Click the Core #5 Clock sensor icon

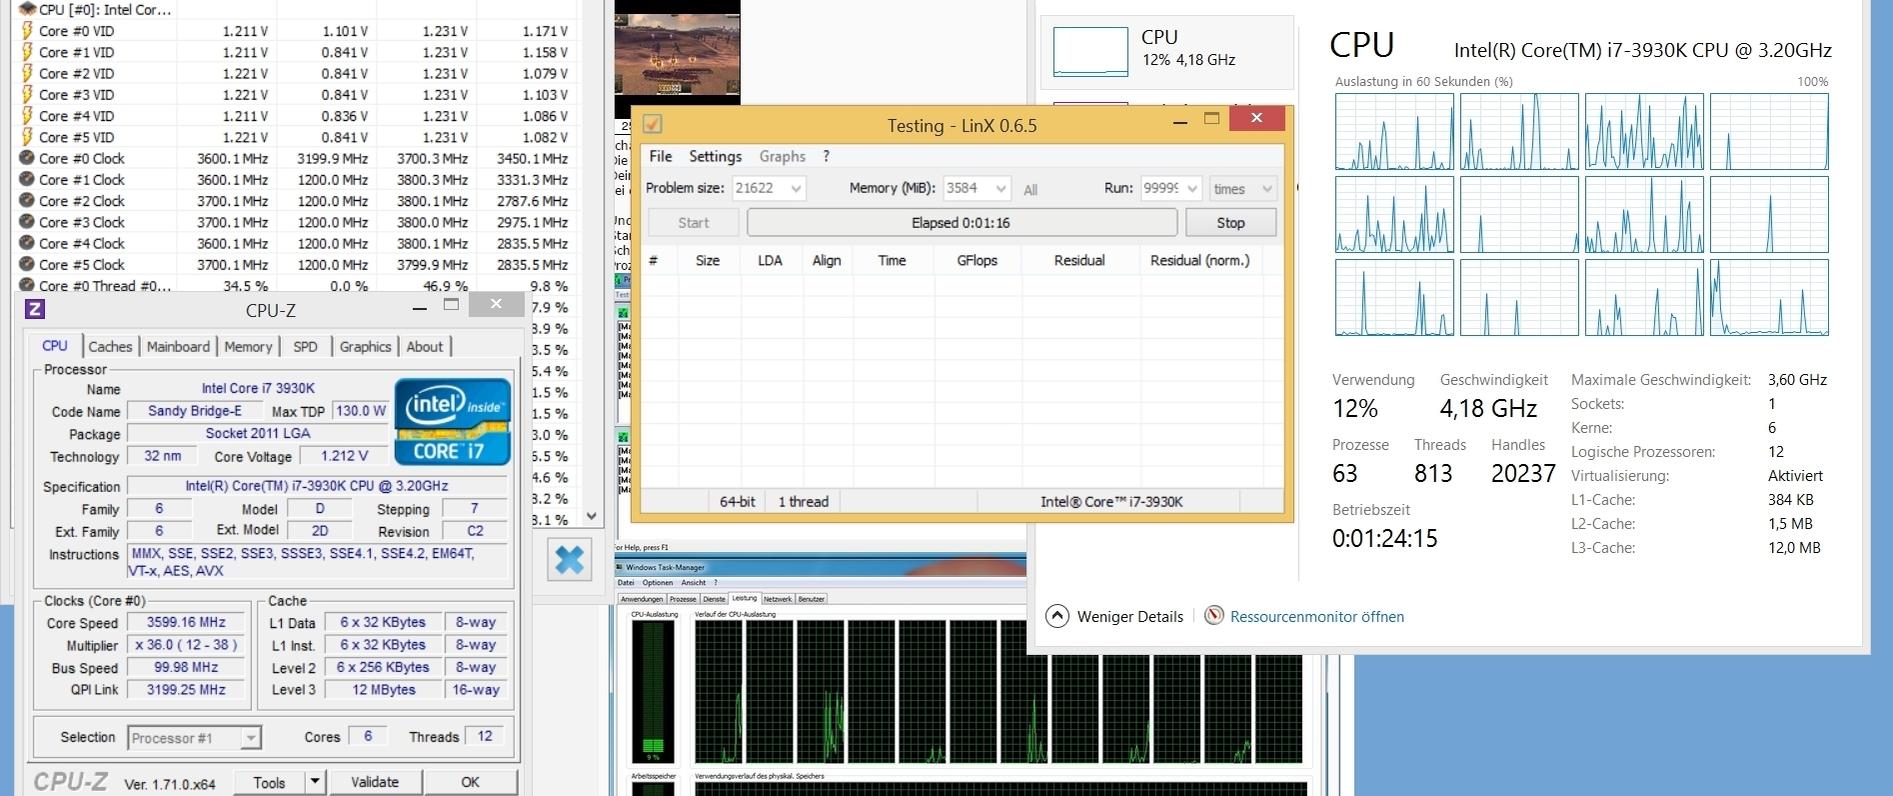click(27, 265)
